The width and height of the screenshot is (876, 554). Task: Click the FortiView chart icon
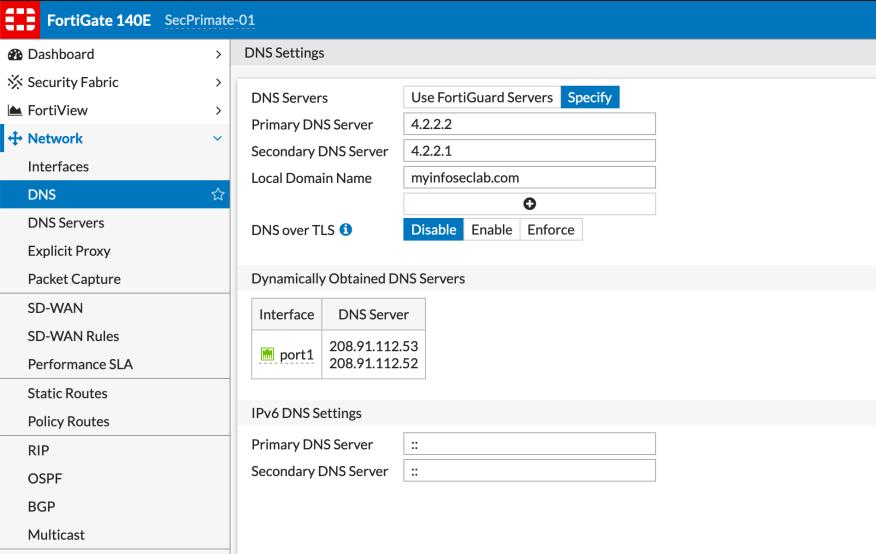[15, 111]
